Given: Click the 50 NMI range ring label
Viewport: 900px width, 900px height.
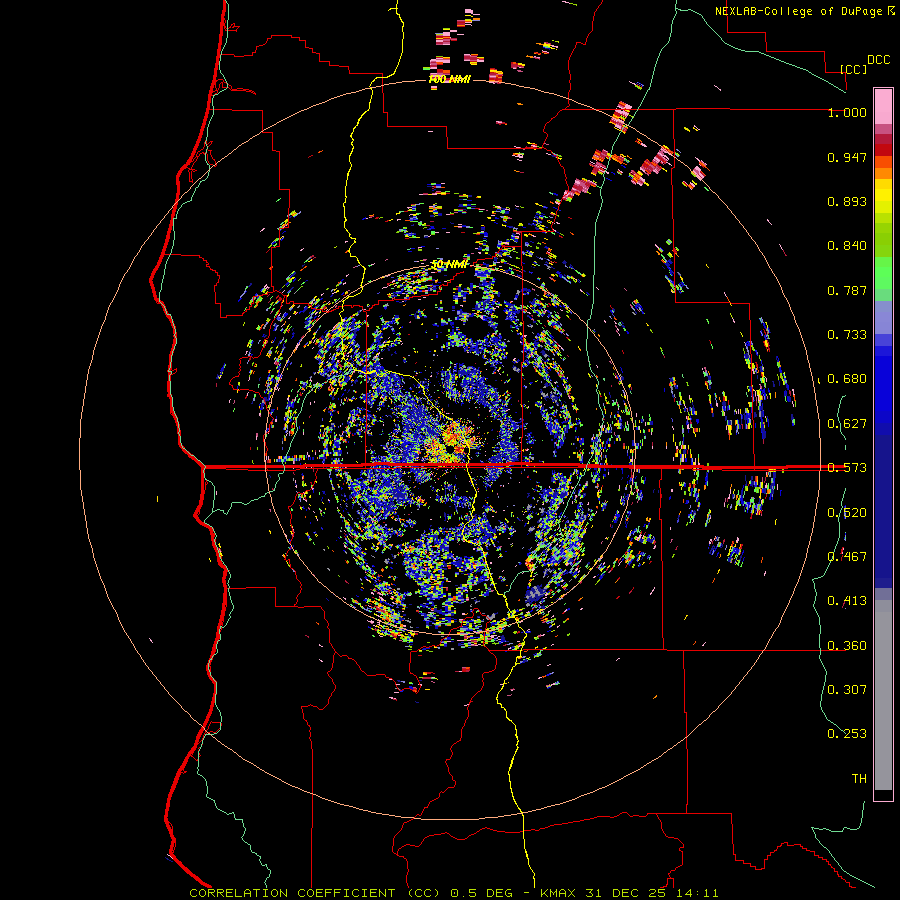Looking at the screenshot, I should [x=449, y=265].
